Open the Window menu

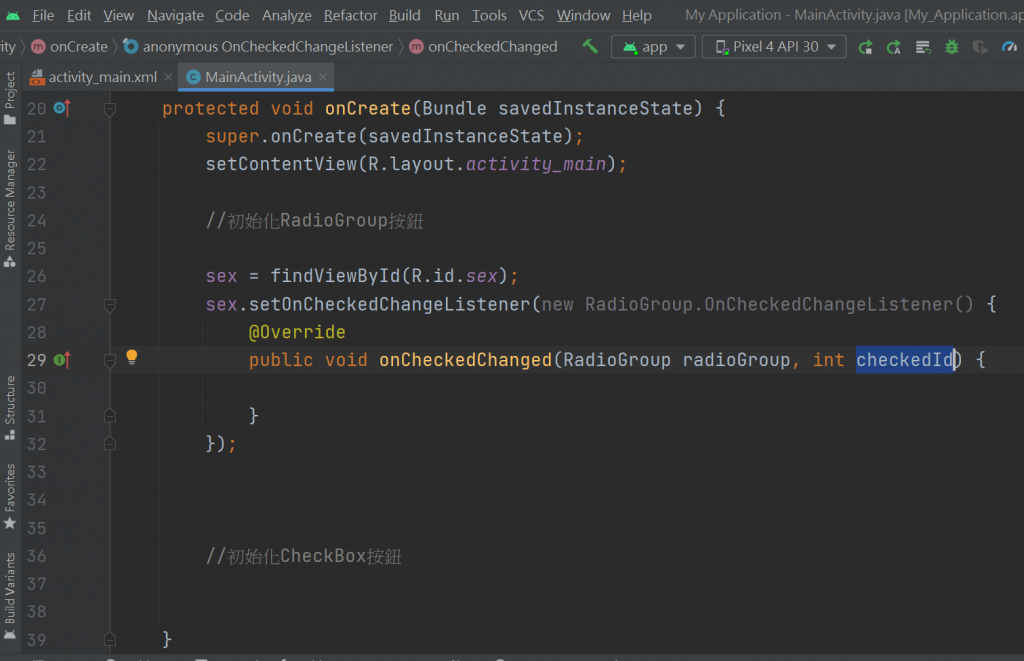[x=583, y=15]
